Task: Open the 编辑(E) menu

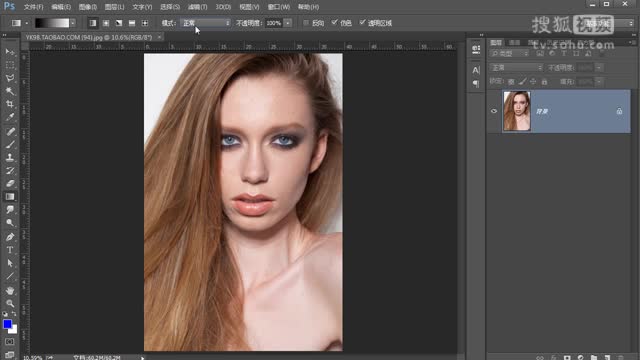Action: point(61,7)
